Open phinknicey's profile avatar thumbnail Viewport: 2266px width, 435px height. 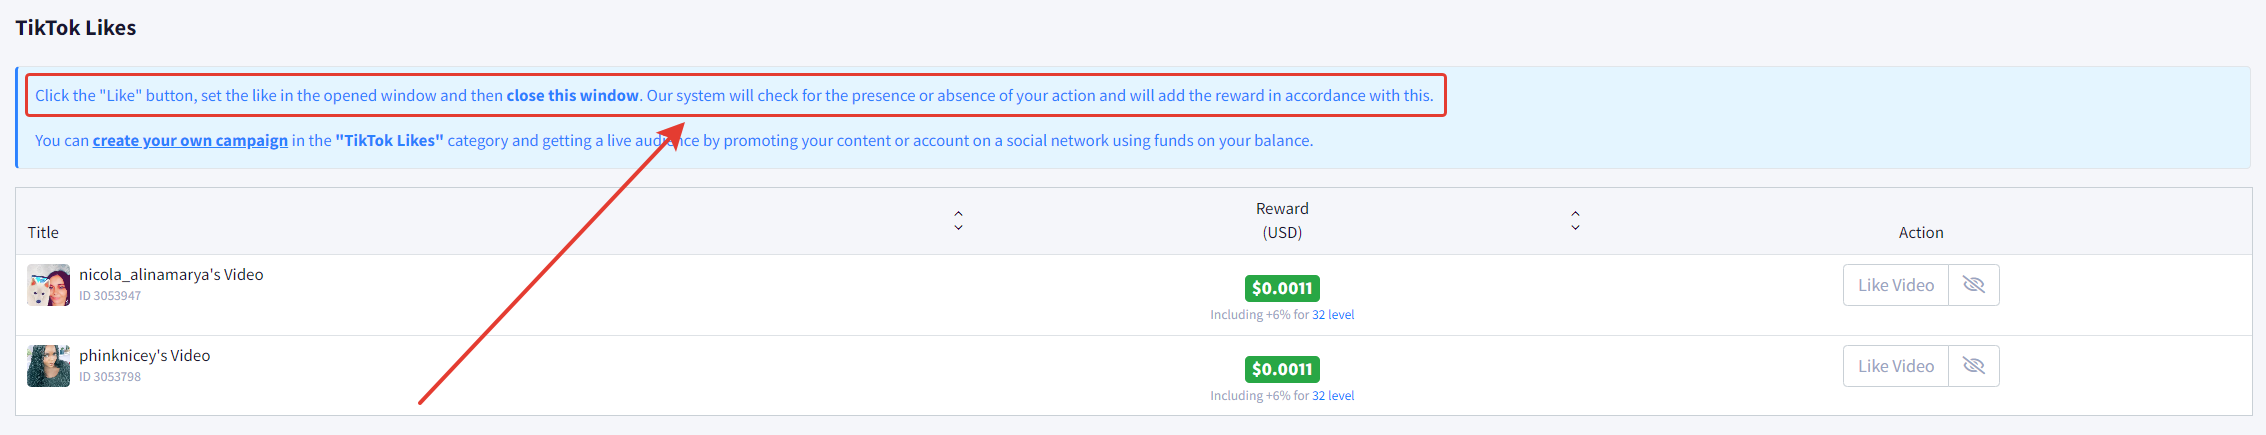[48, 366]
